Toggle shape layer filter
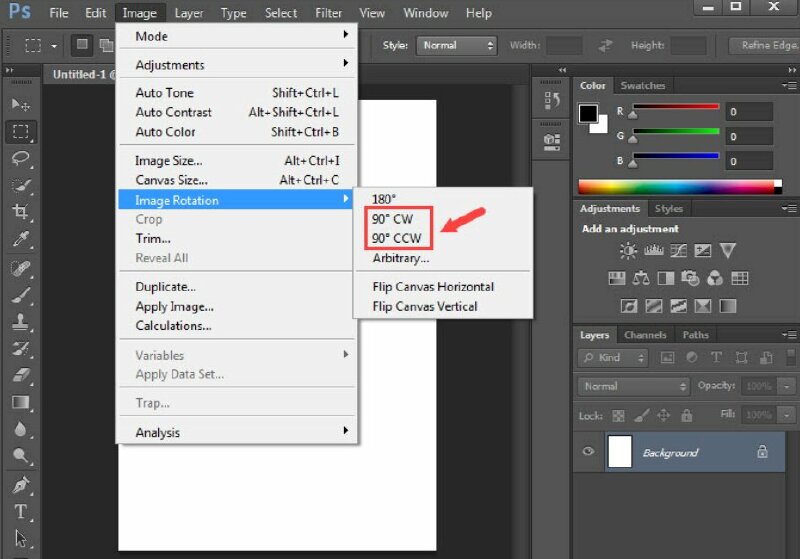Viewport: 800px width, 559px height. point(741,358)
